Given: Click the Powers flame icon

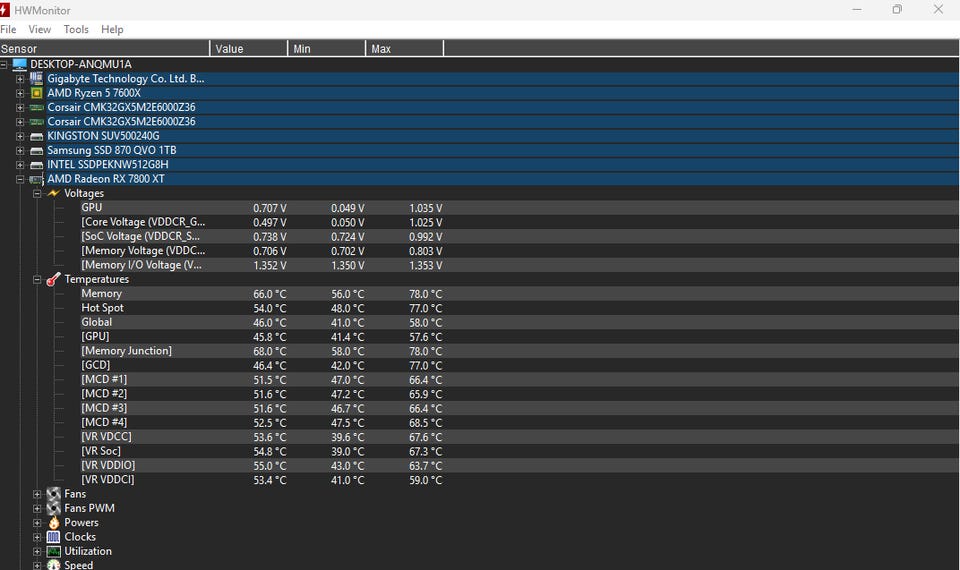Looking at the screenshot, I should point(54,523).
